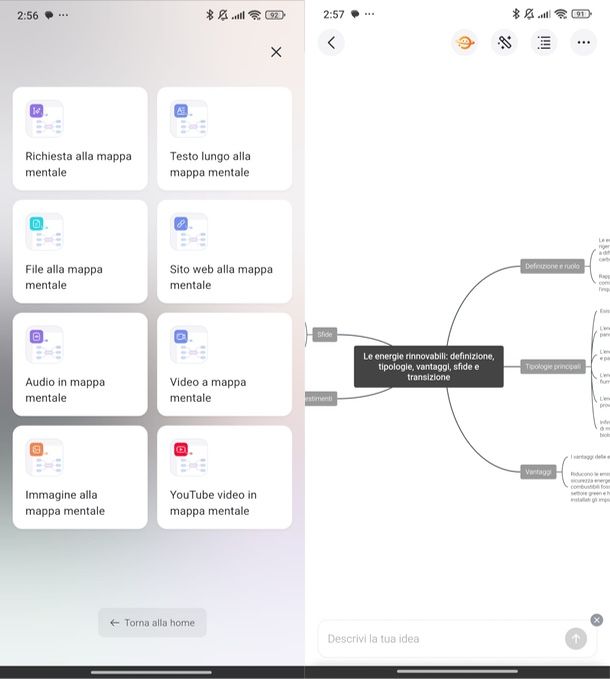
Task: Tap the Bluetooth icon in the right status bar
Action: [516, 14]
